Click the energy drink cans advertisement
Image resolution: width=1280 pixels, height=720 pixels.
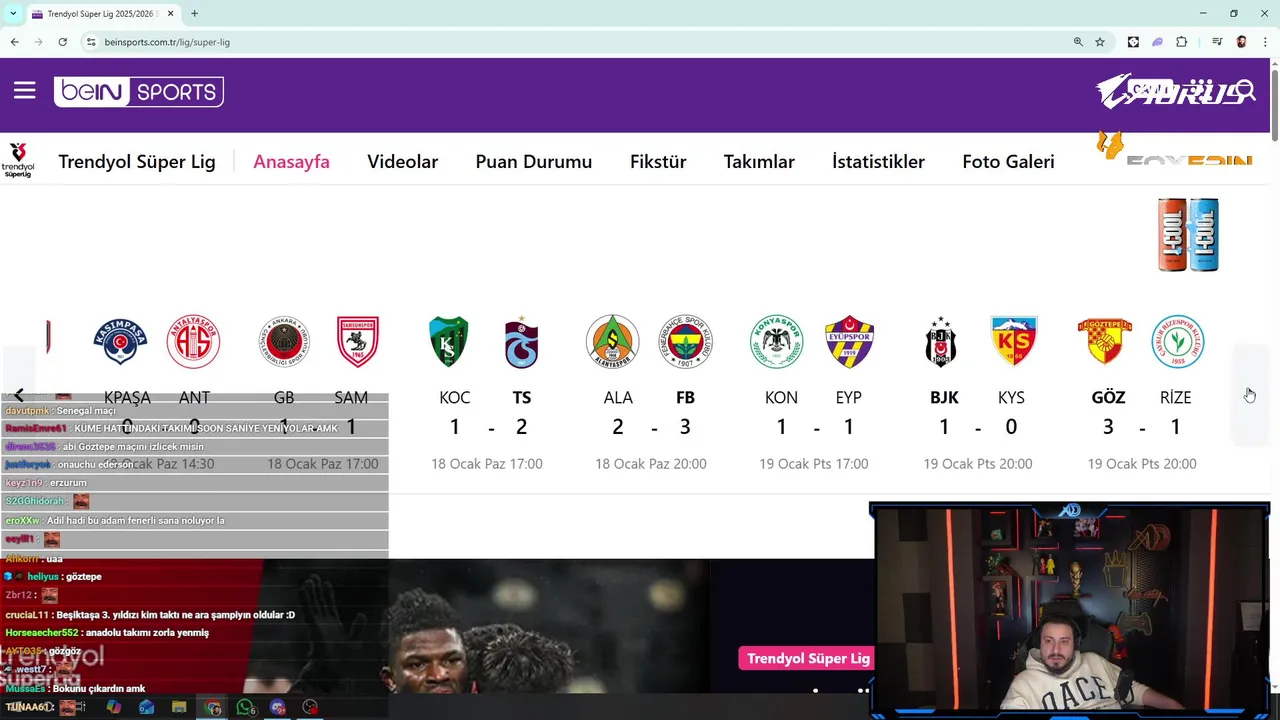click(1188, 235)
